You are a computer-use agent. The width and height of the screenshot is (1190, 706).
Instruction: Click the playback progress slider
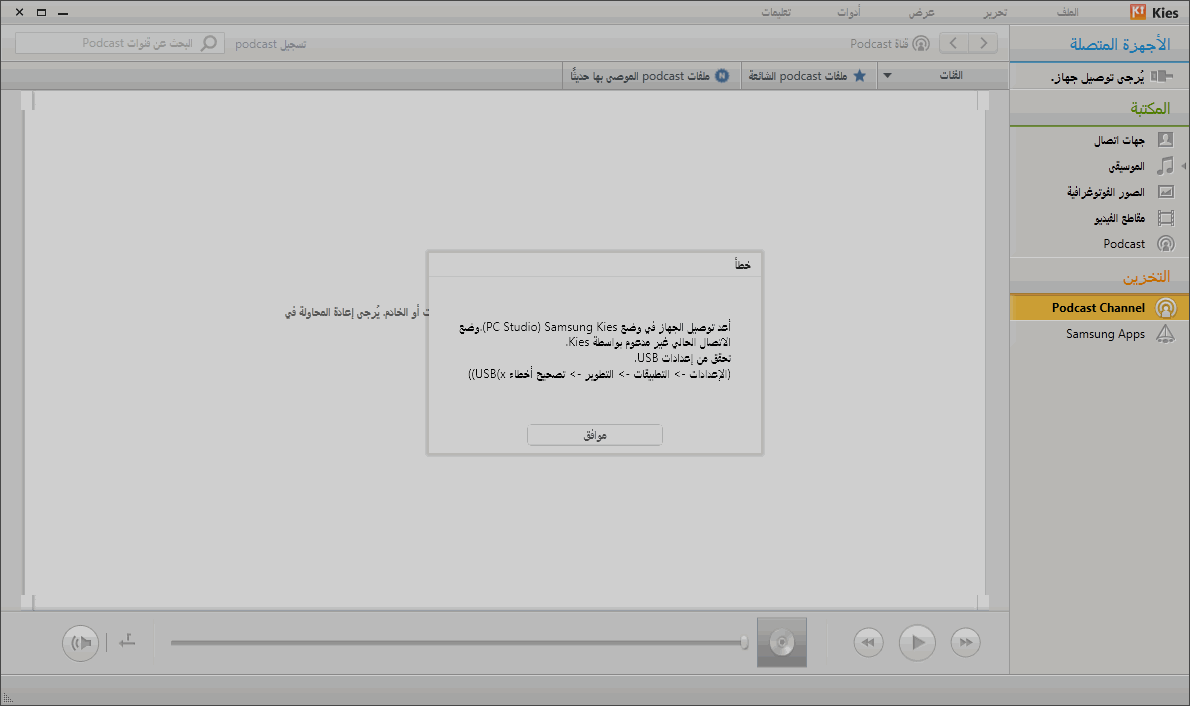pyautogui.click(x=458, y=642)
